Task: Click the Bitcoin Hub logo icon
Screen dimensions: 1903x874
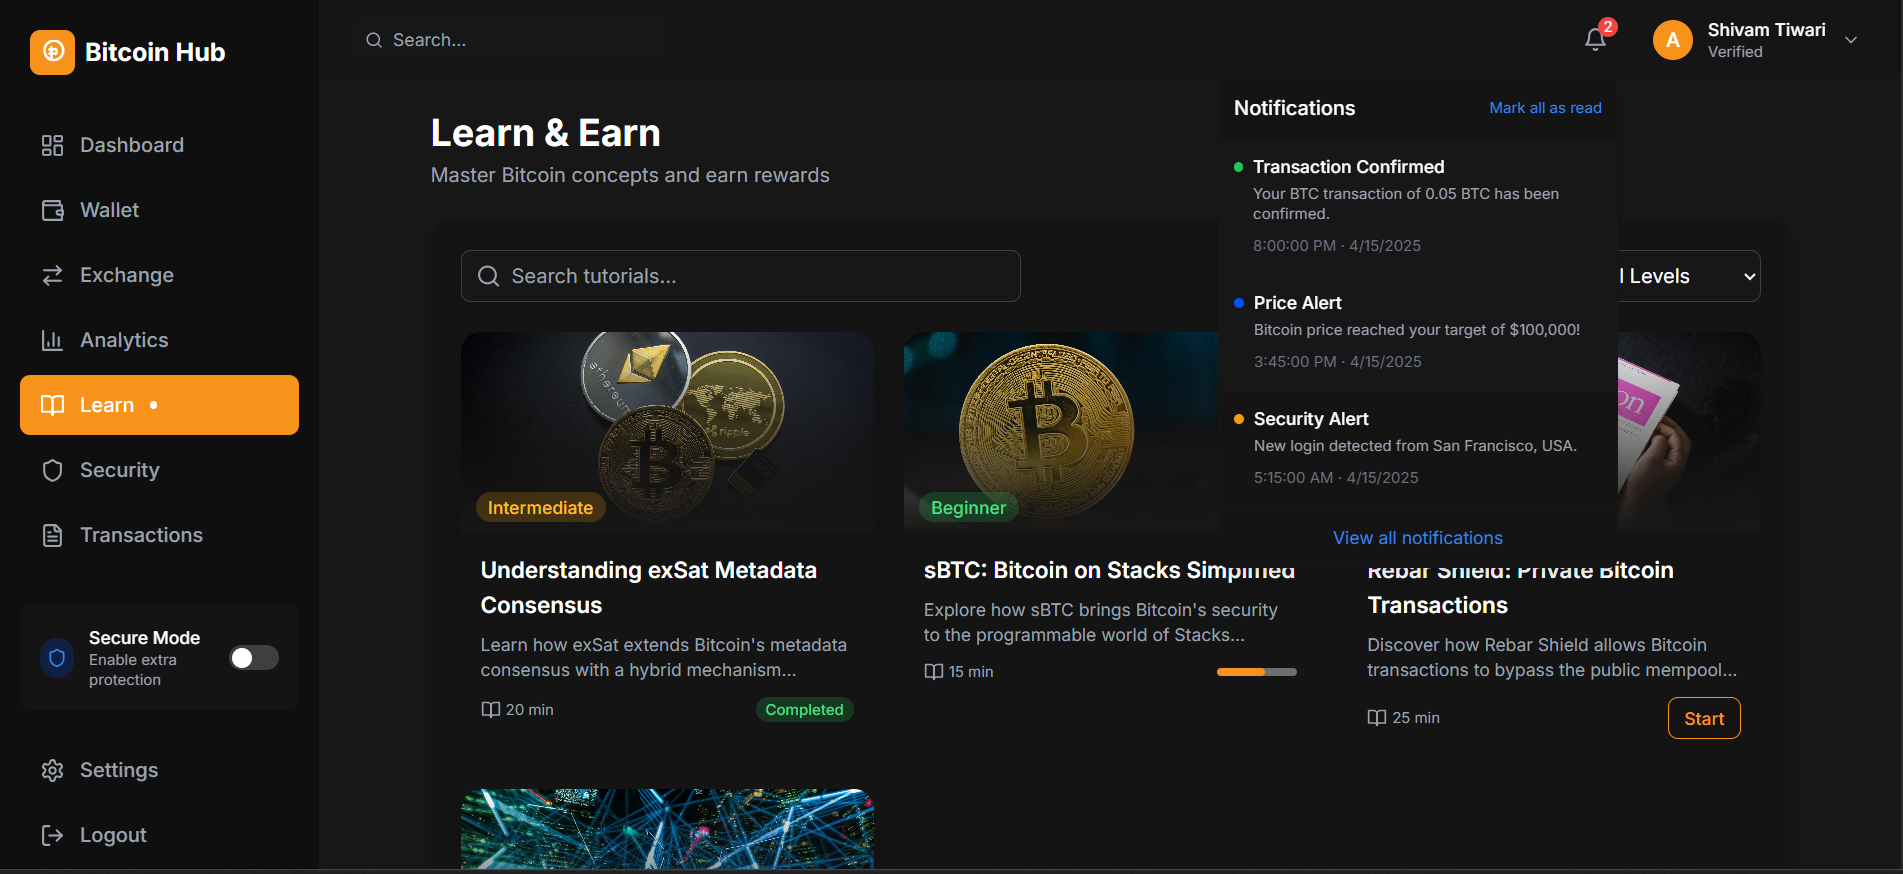Action: click(52, 52)
